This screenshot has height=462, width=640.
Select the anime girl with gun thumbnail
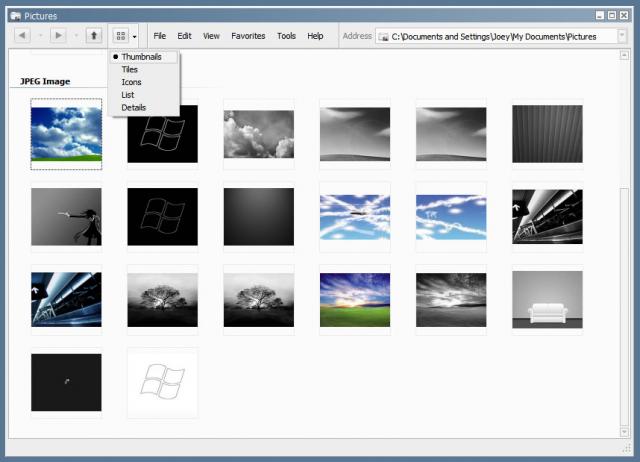click(x=66, y=217)
